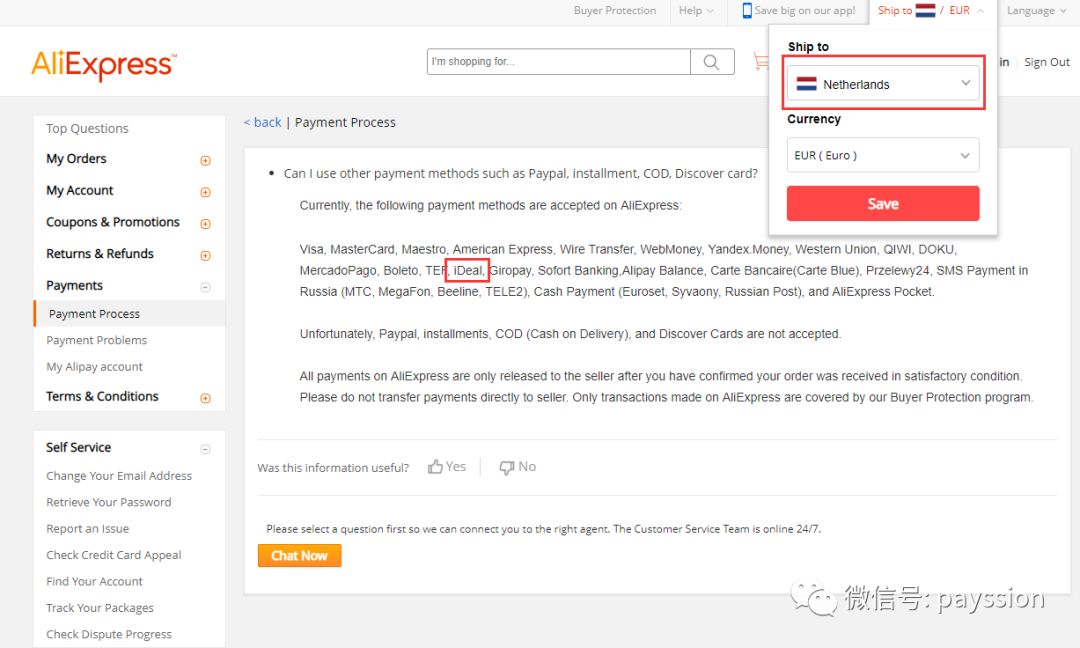Go back via the back link
Image resolution: width=1080 pixels, height=648 pixels.
pos(262,123)
